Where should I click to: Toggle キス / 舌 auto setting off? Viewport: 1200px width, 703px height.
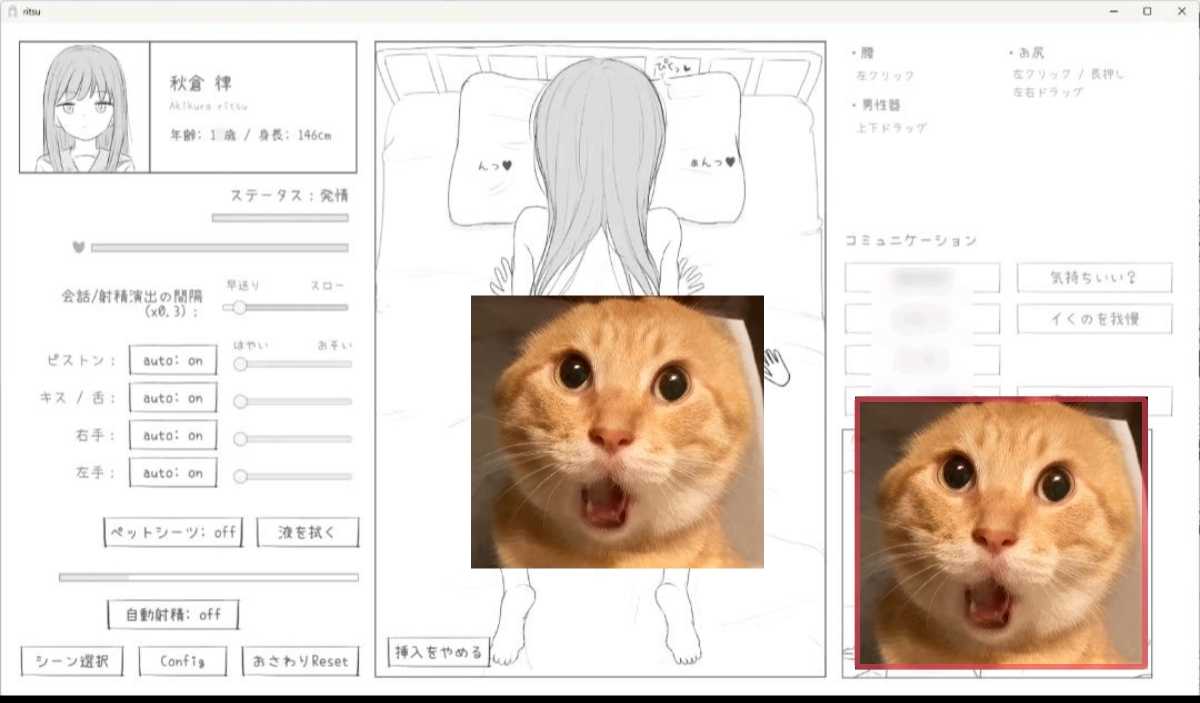[x=173, y=397]
